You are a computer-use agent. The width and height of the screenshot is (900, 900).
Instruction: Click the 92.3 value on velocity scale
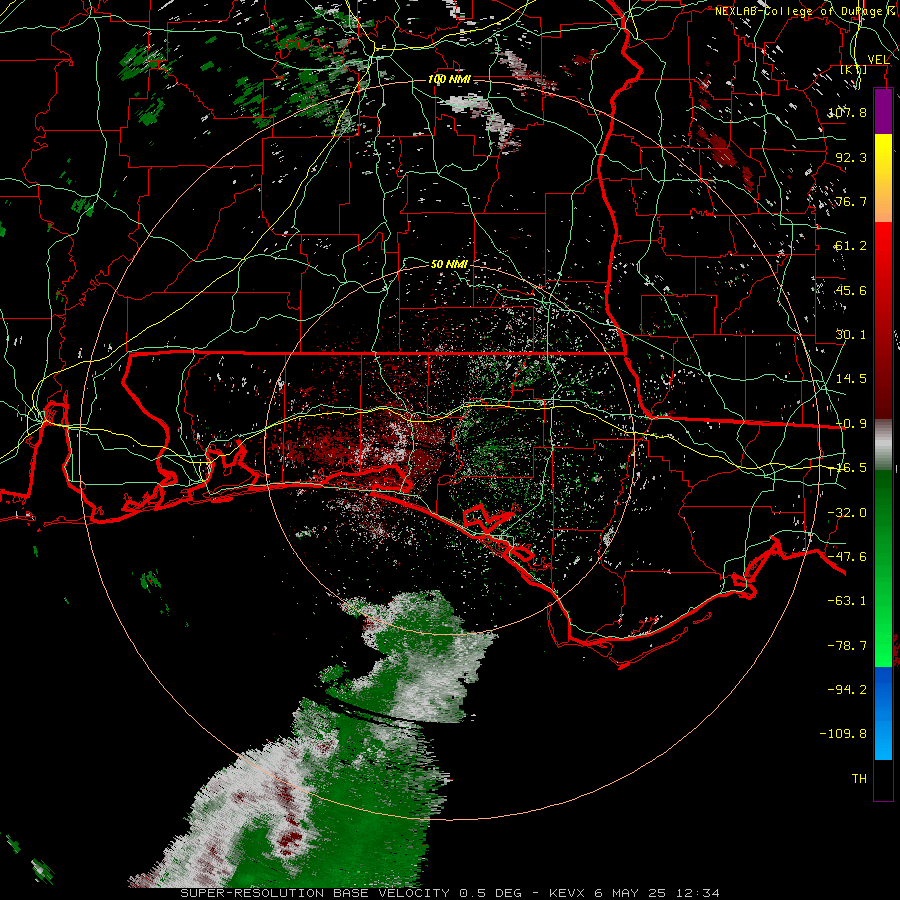pos(851,157)
